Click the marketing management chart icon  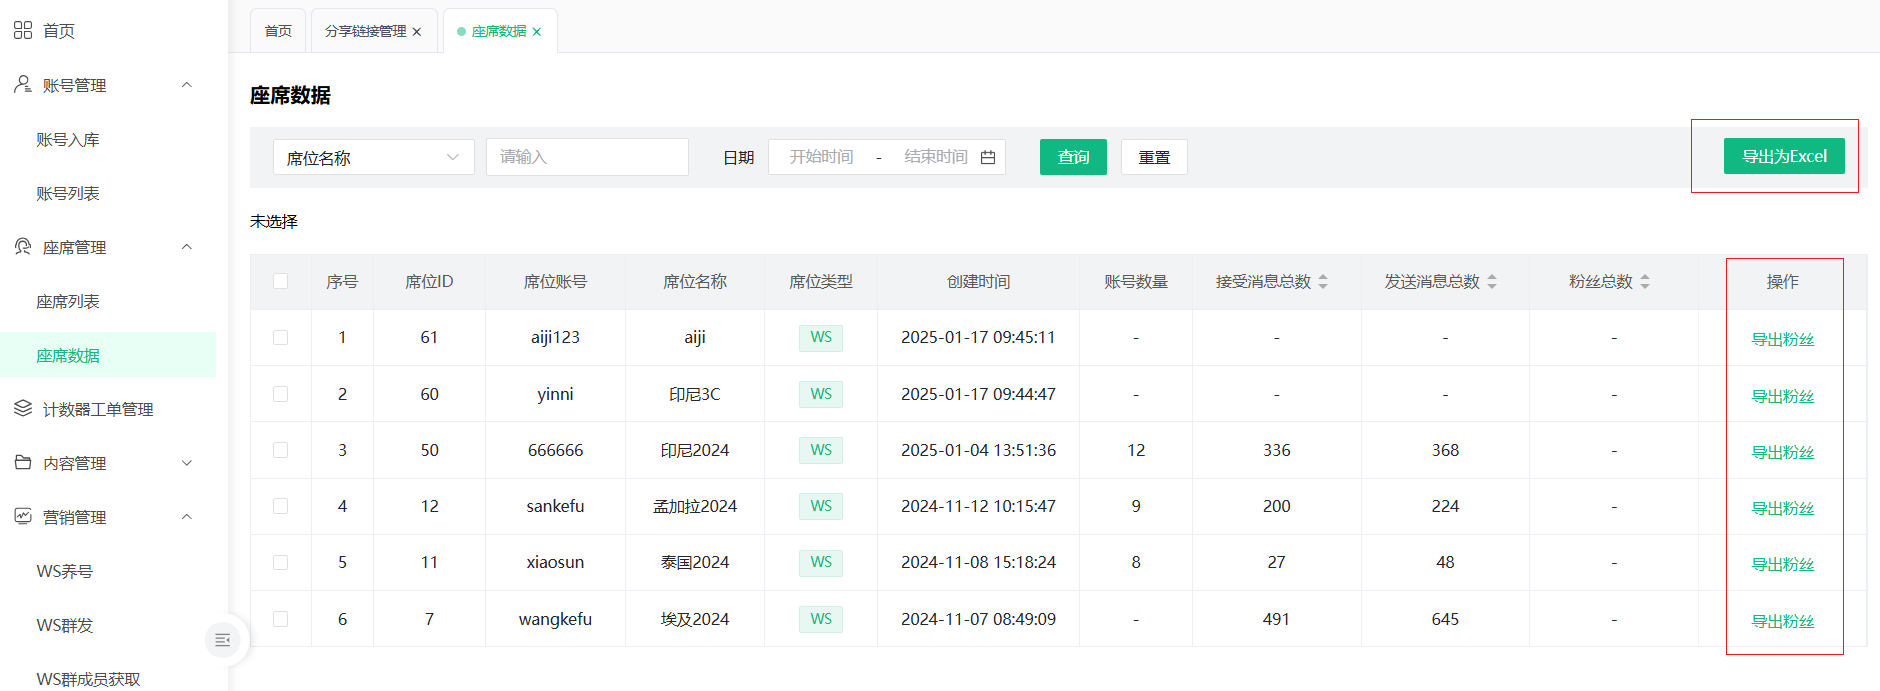(x=23, y=517)
